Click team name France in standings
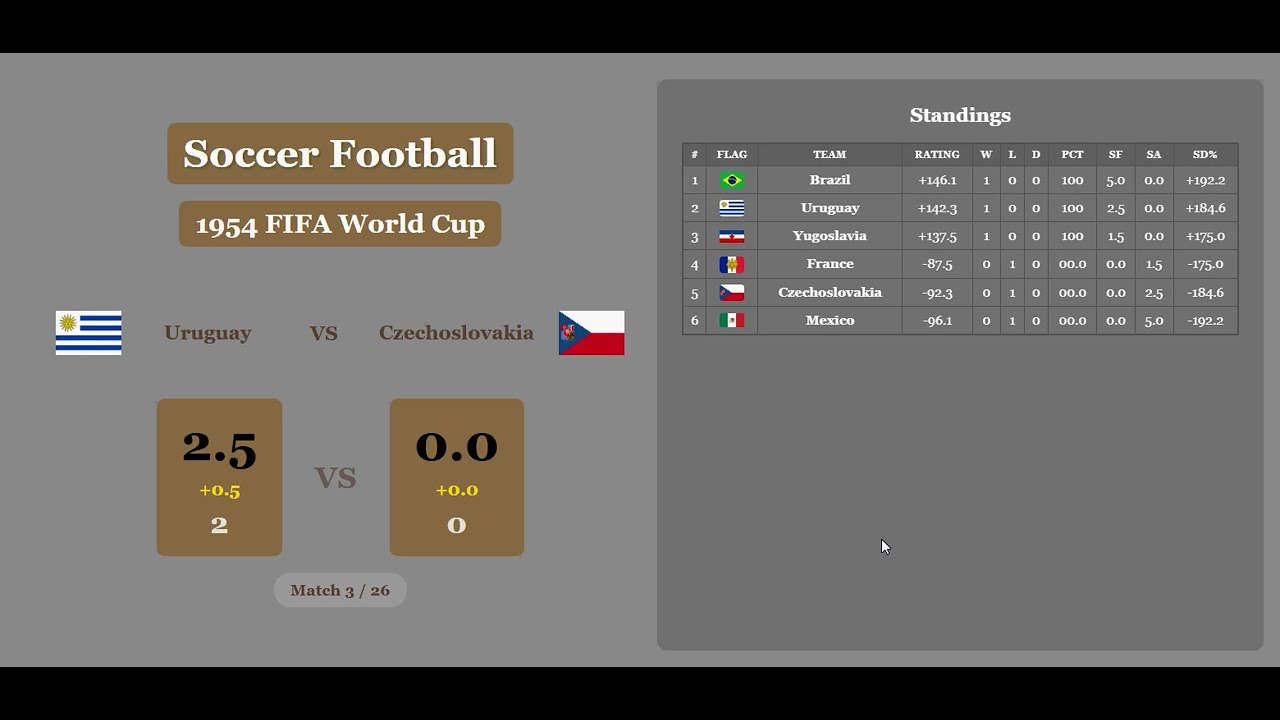The width and height of the screenshot is (1280, 720). (x=830, y=264)
